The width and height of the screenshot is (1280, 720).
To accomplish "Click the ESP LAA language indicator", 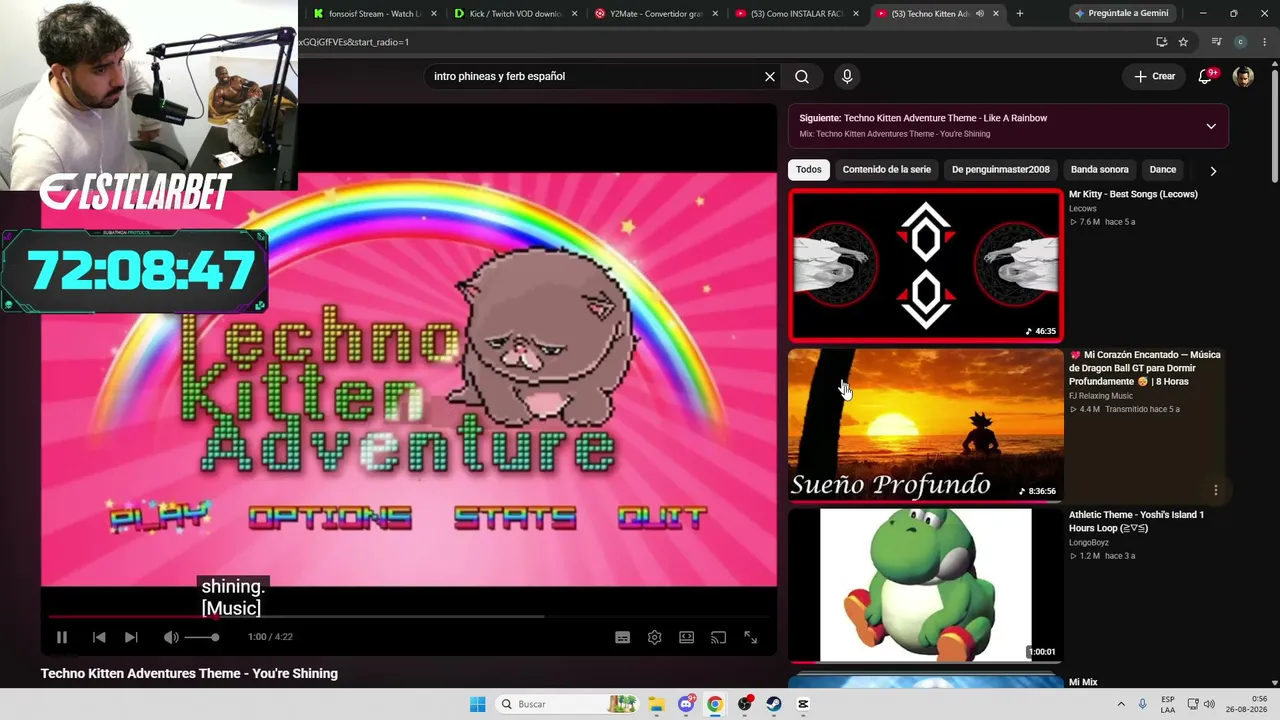I will pos(1168,704).
